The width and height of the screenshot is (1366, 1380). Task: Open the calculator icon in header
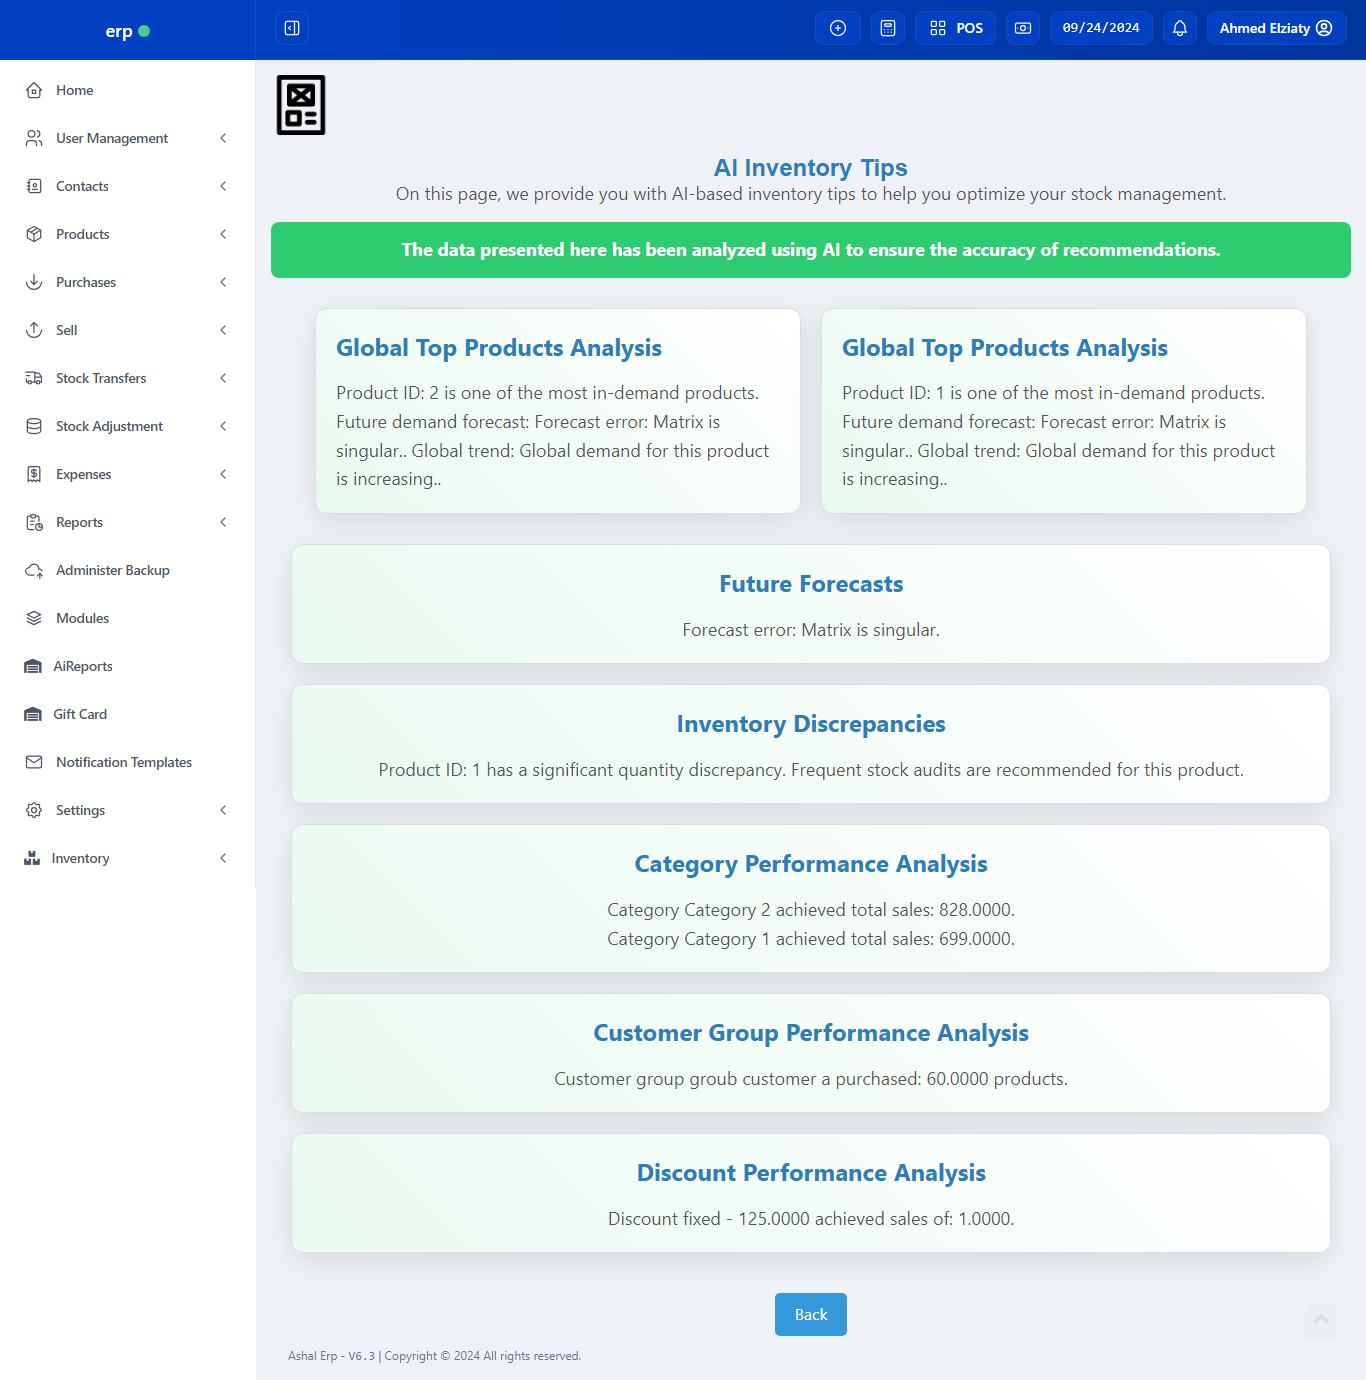point(887,28)
